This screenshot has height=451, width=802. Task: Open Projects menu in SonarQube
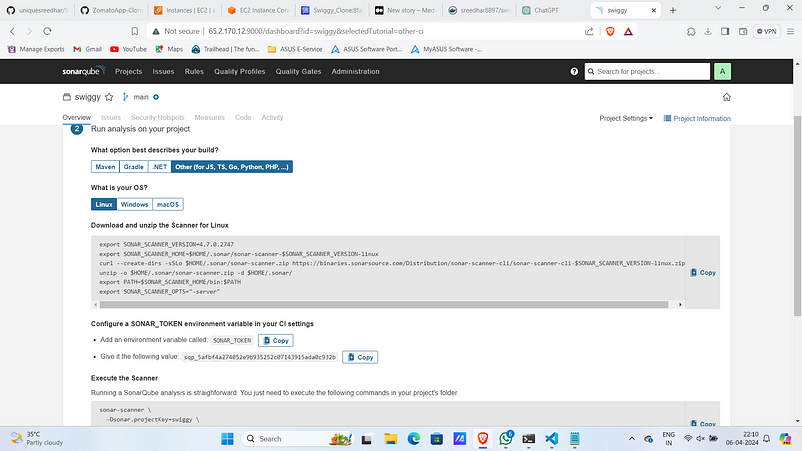pos(128,72)
